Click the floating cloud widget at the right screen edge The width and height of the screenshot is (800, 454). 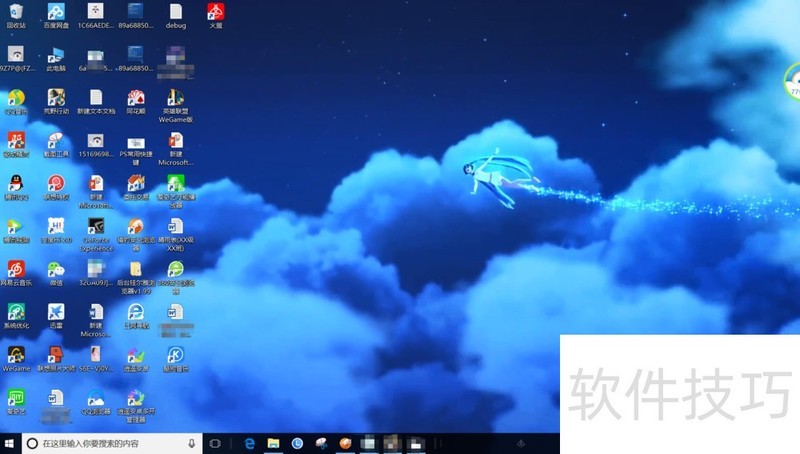(792, 82)
